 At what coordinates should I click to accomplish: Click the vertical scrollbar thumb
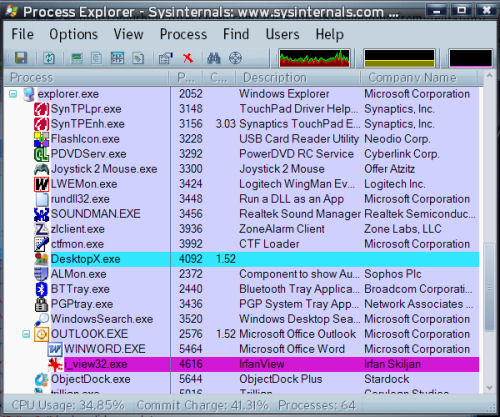pos(489,287)
